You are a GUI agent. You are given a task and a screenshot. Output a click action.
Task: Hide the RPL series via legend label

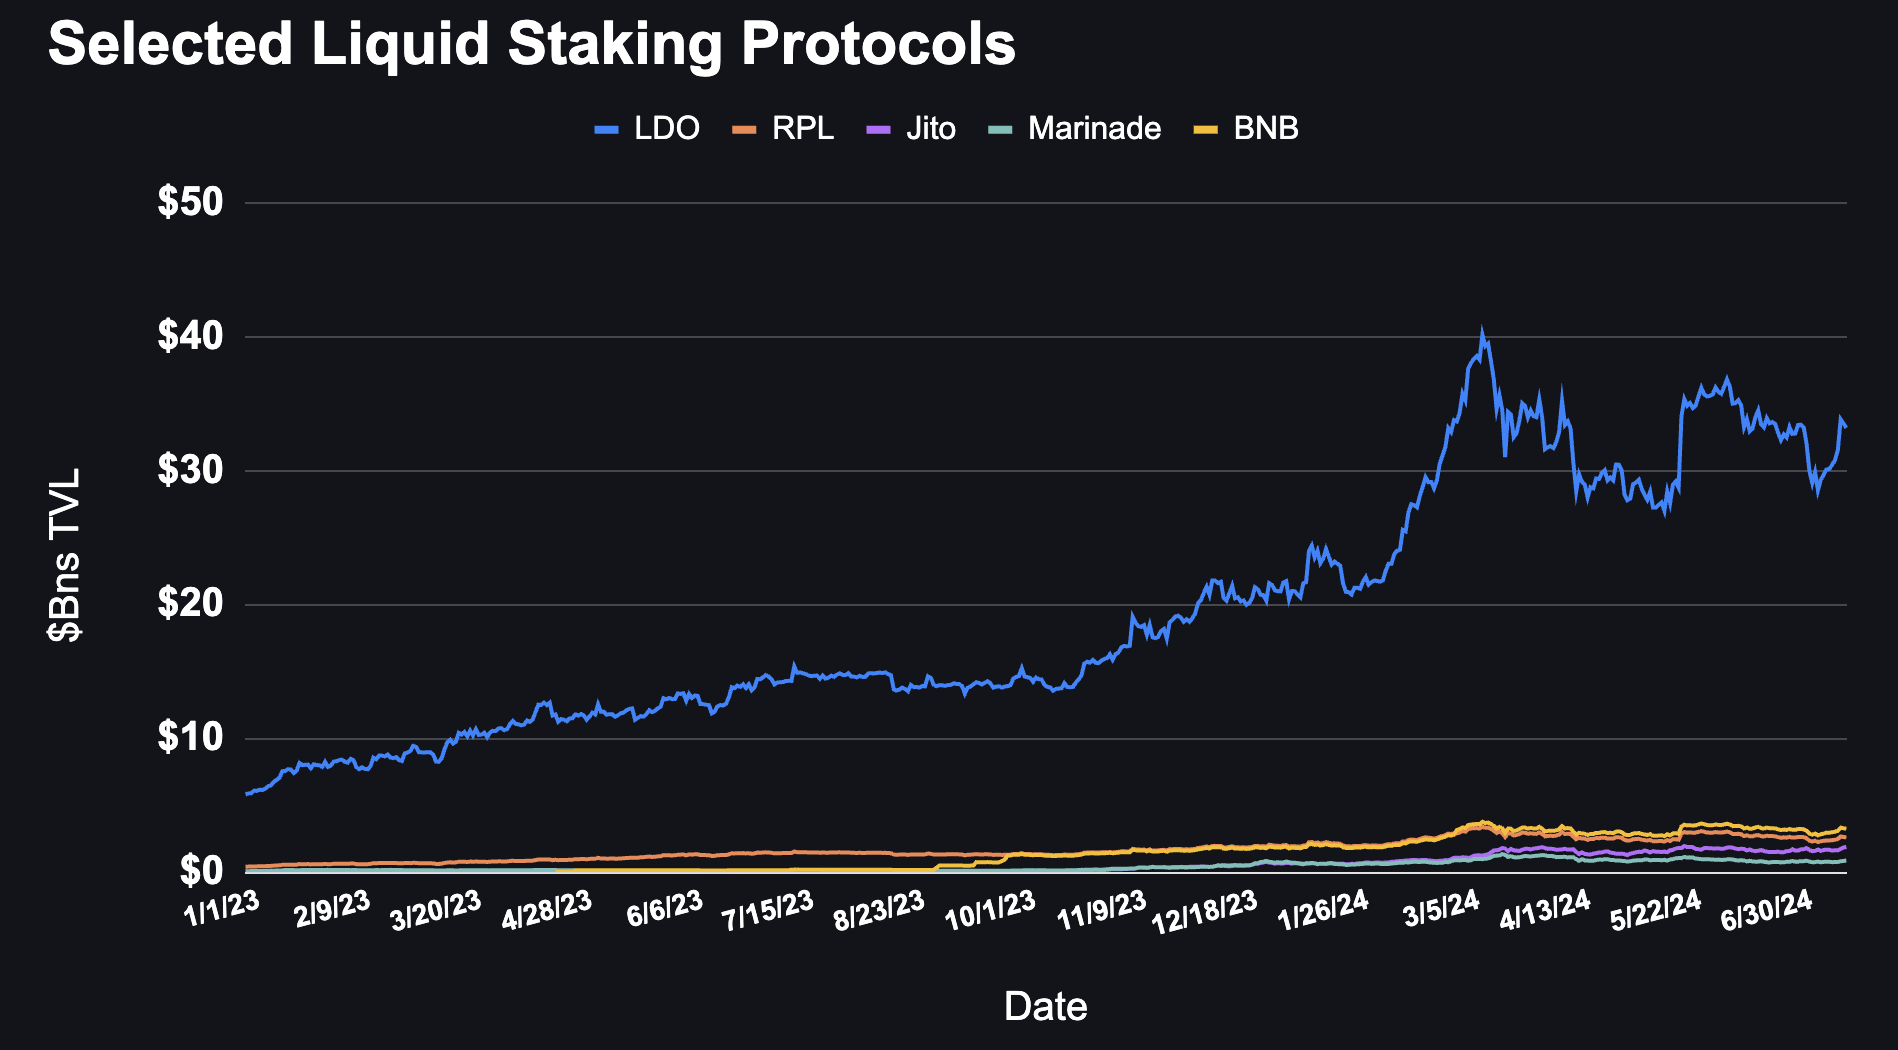pyautogui.click(x=803, y=129)
